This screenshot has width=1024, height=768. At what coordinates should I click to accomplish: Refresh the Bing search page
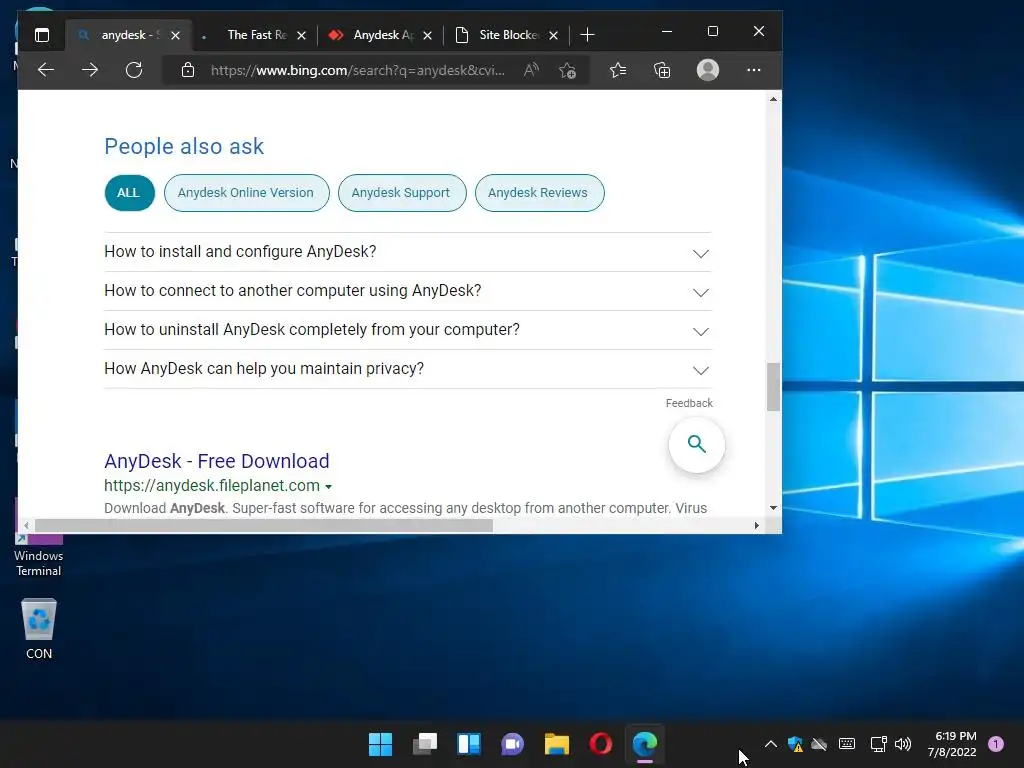tap(134, 70)
